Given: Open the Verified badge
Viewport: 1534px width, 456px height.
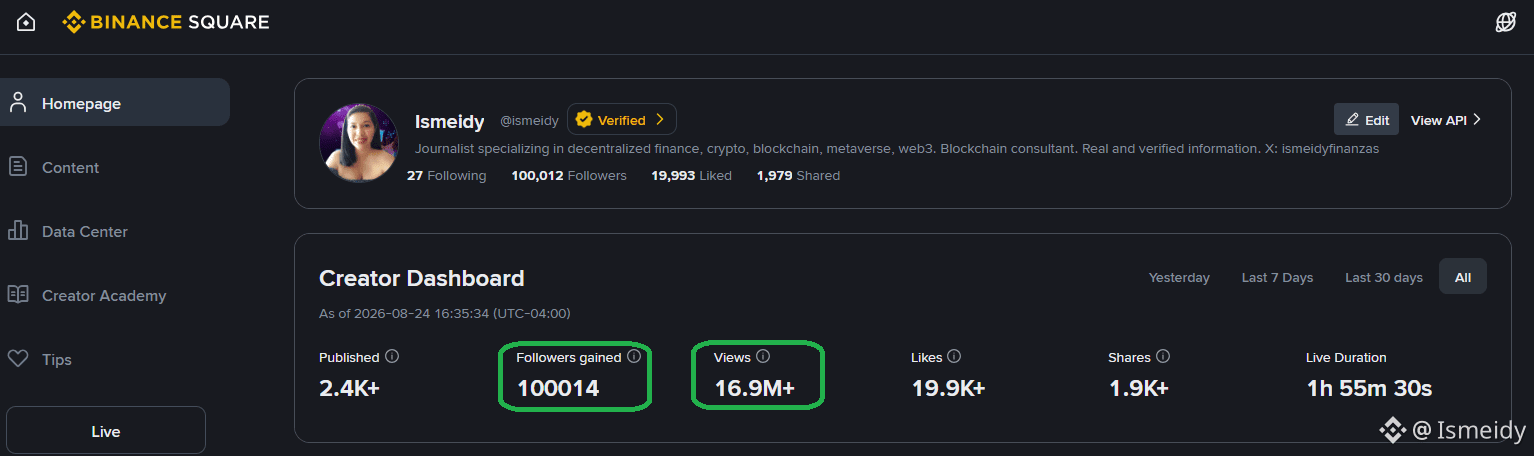Looking at the screenshot, I should point(622,120).
